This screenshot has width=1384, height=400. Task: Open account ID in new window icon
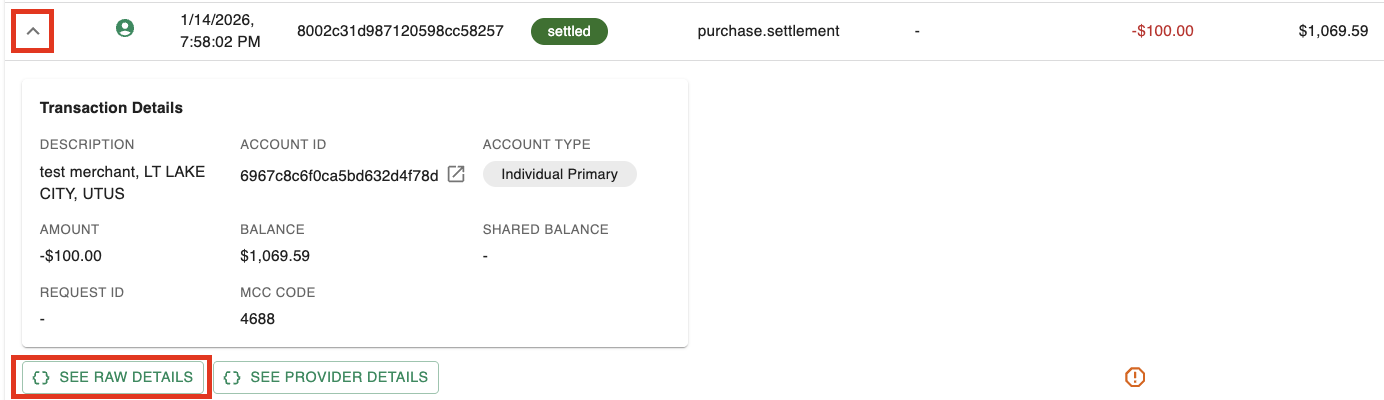(456, 175)
